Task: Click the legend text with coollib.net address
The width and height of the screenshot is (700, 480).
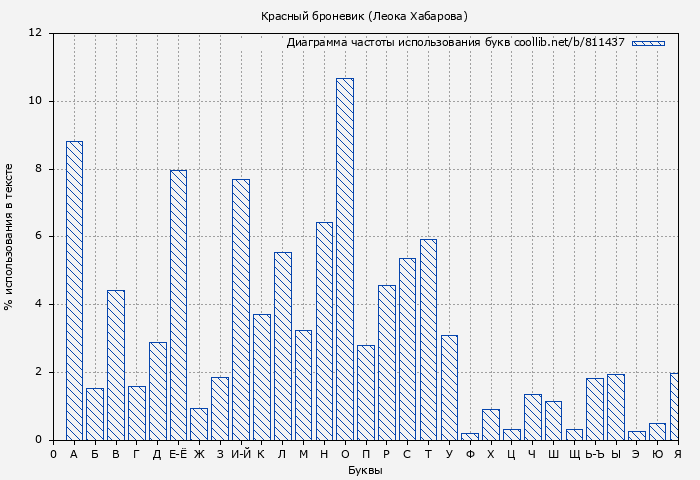Action: [455, 43]
